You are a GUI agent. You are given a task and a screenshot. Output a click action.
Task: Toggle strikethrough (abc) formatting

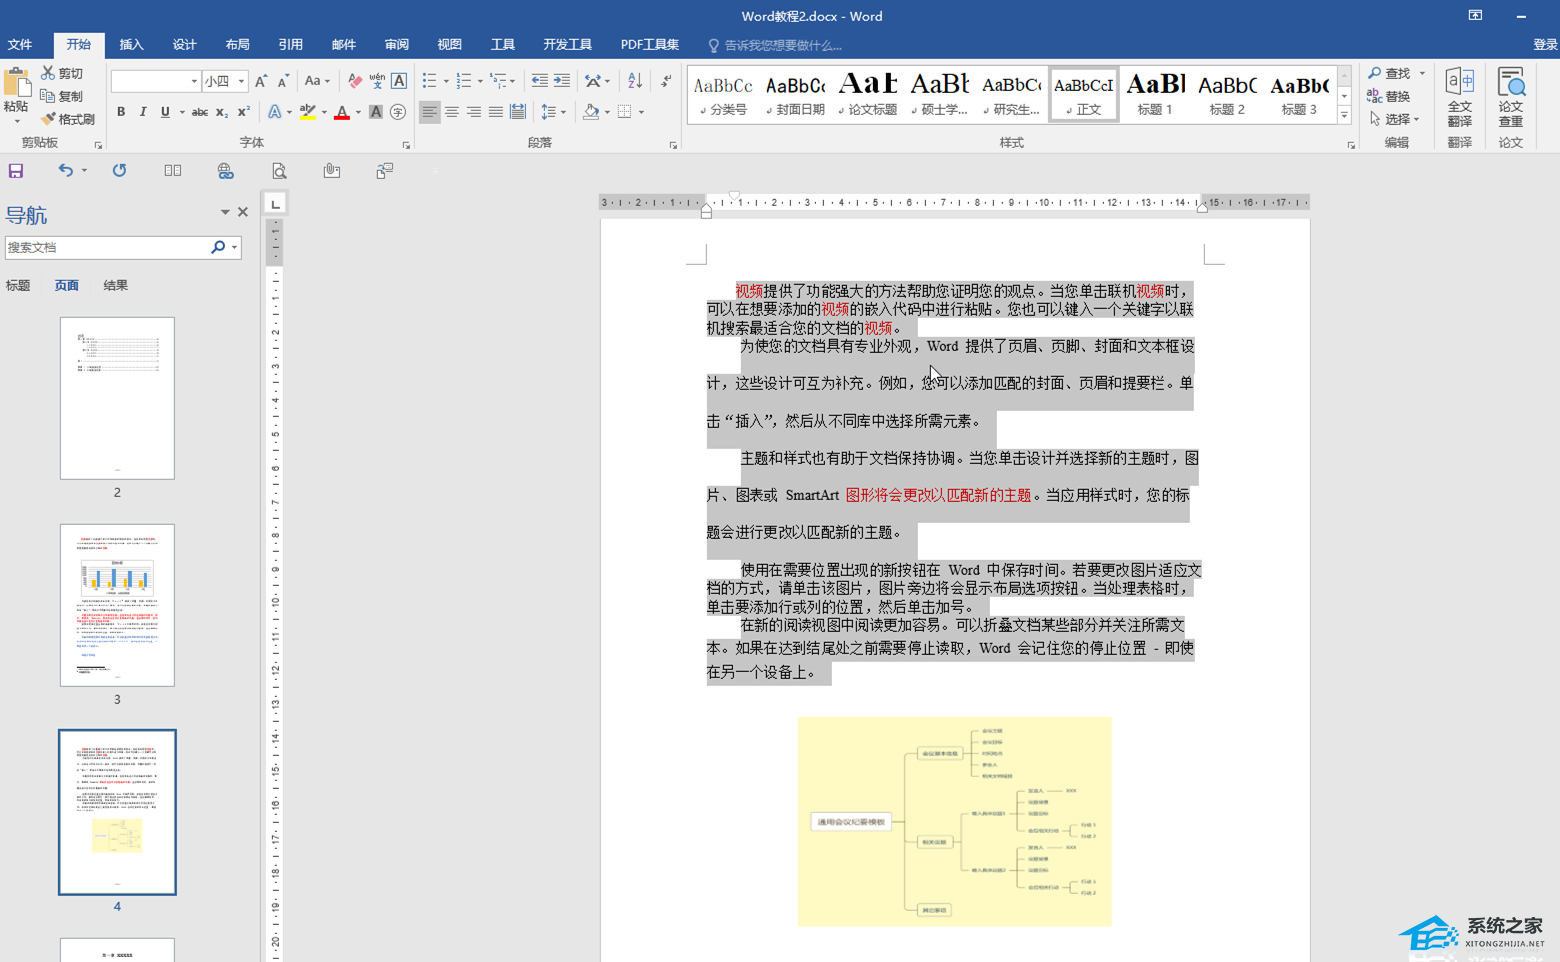coord(199,112)
